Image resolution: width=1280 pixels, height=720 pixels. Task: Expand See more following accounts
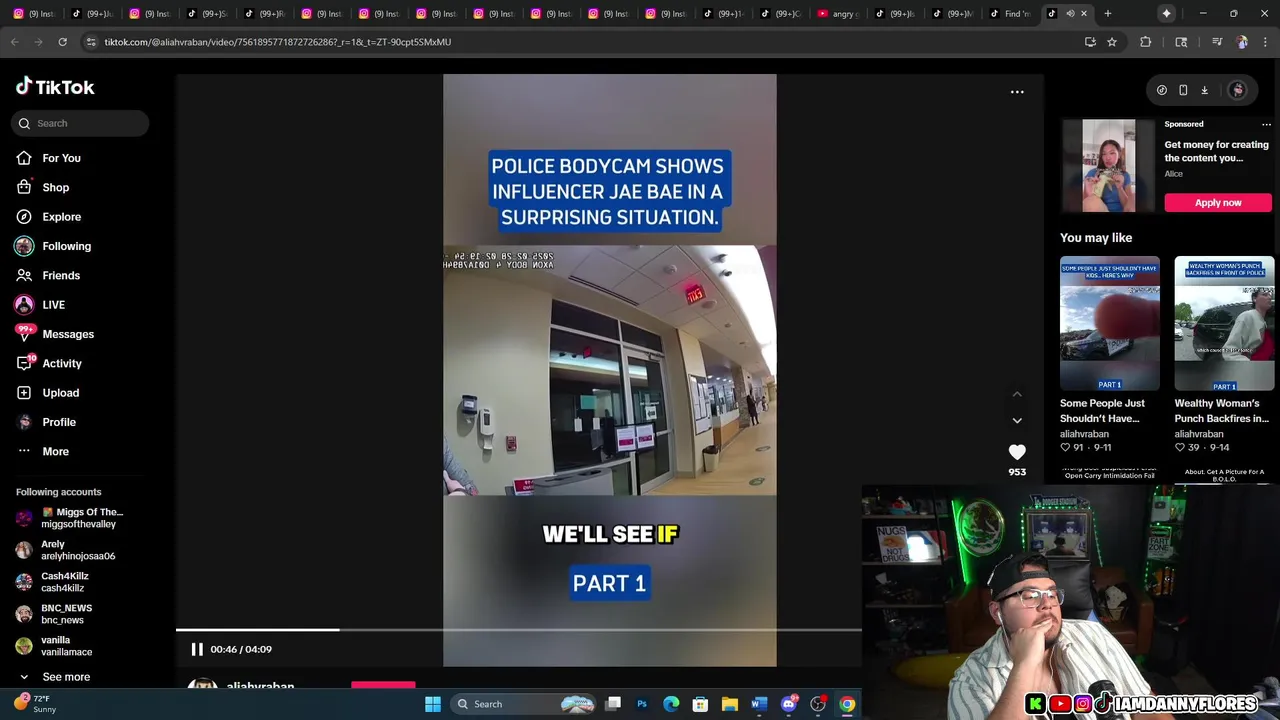point(55,677)
